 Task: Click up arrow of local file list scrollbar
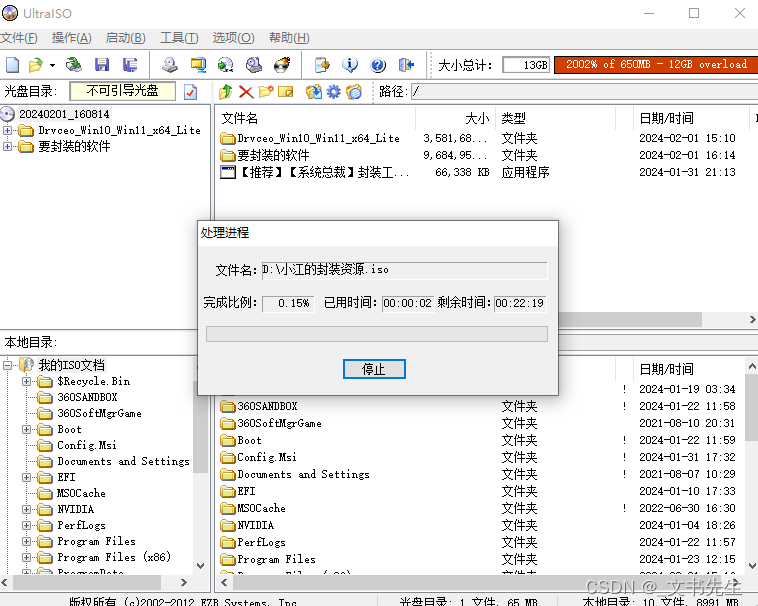pyautogui.click(x=752, y=366)
